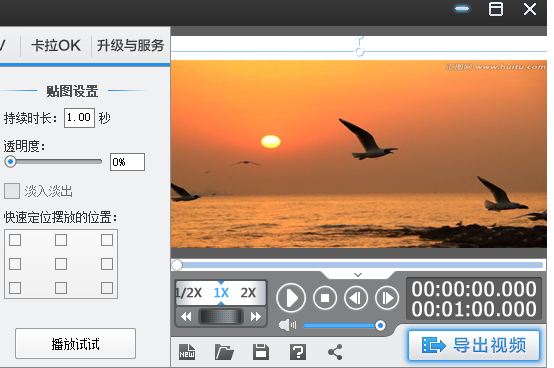554x368 pixels.
Task: Click the 播放试试 try playing button
Action: [75, 344]
